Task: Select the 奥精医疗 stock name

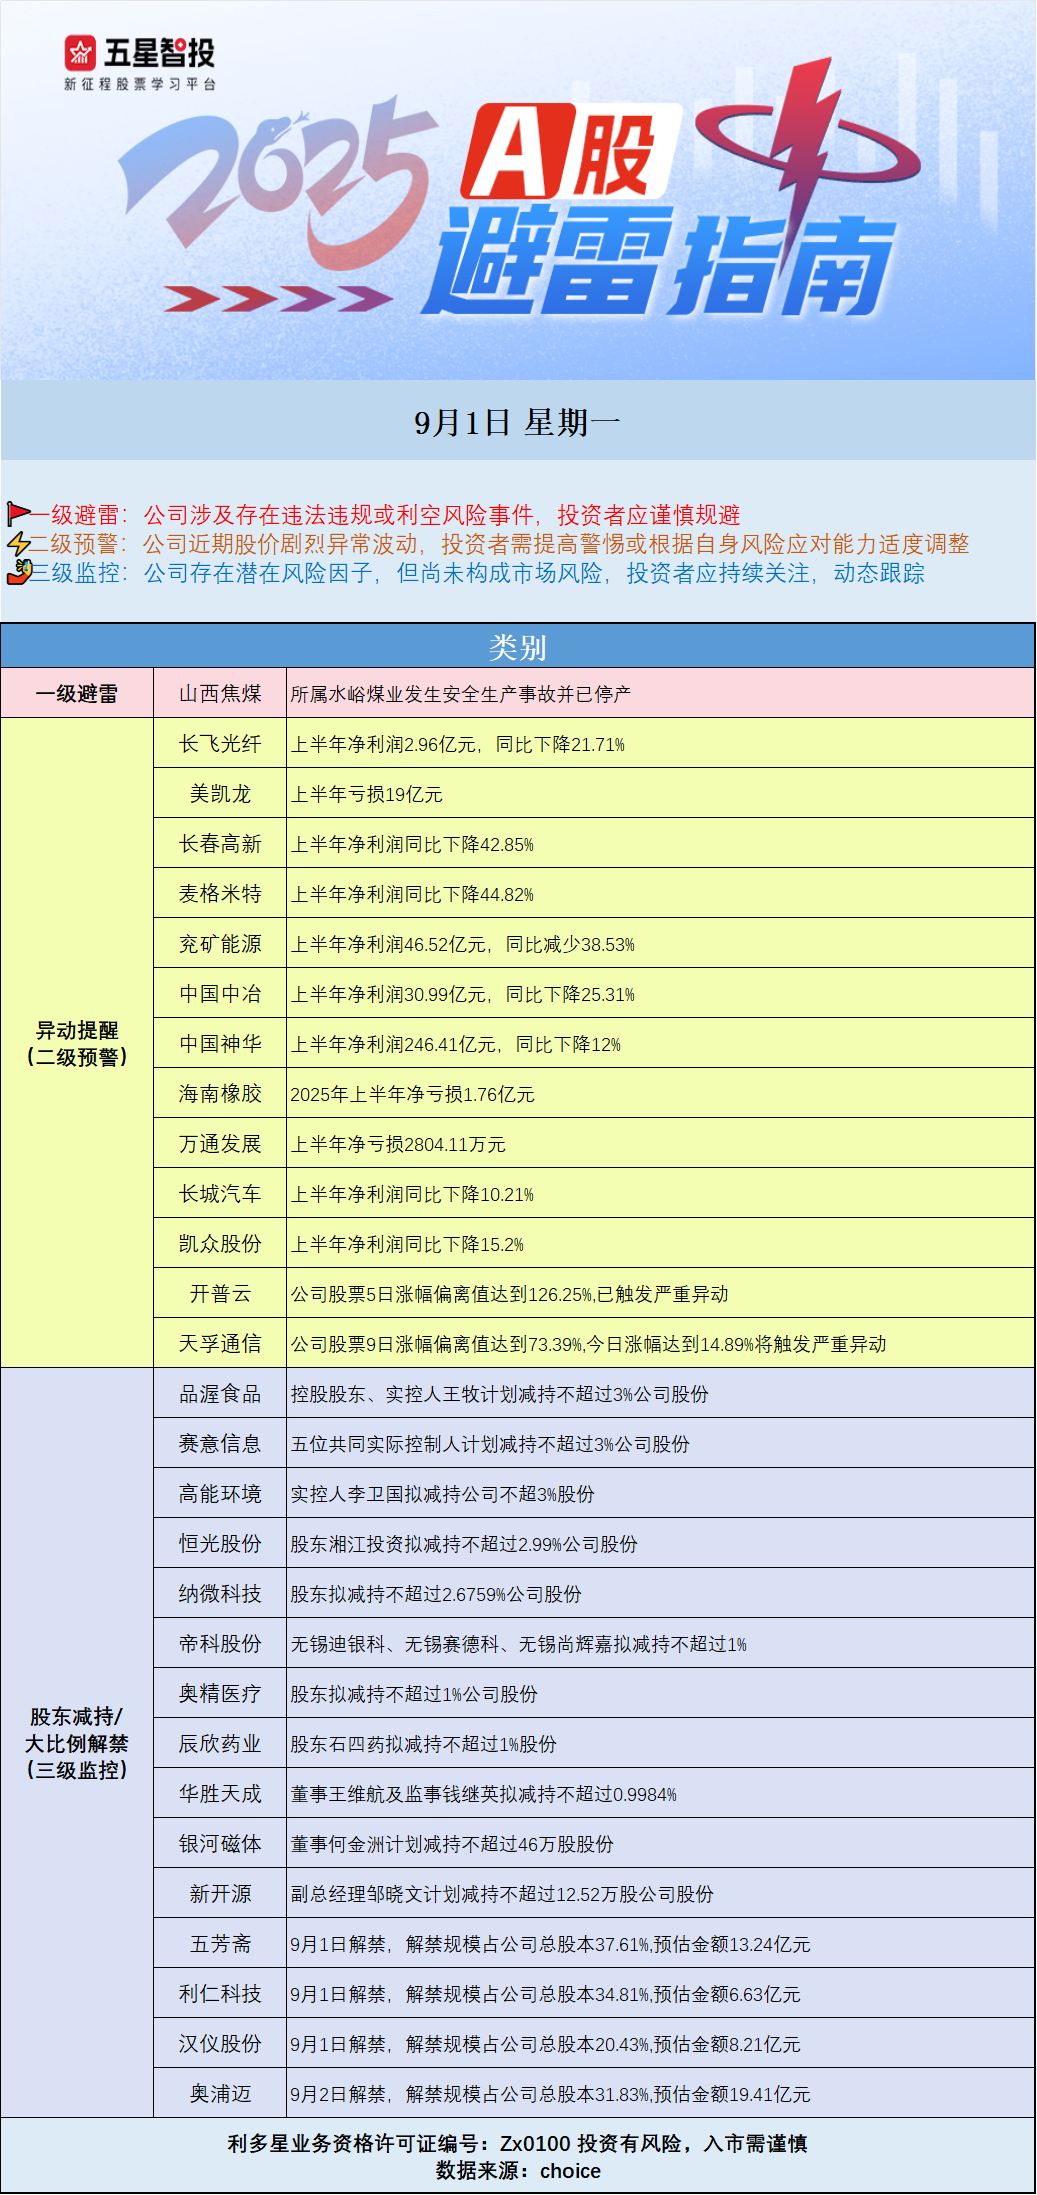Action: click(220, 1693)
